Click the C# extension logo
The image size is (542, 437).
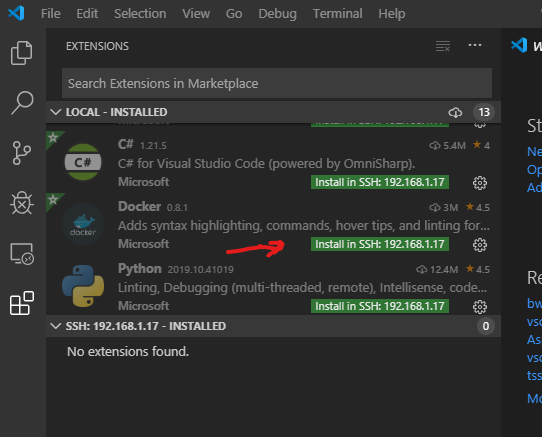point(83,162)
